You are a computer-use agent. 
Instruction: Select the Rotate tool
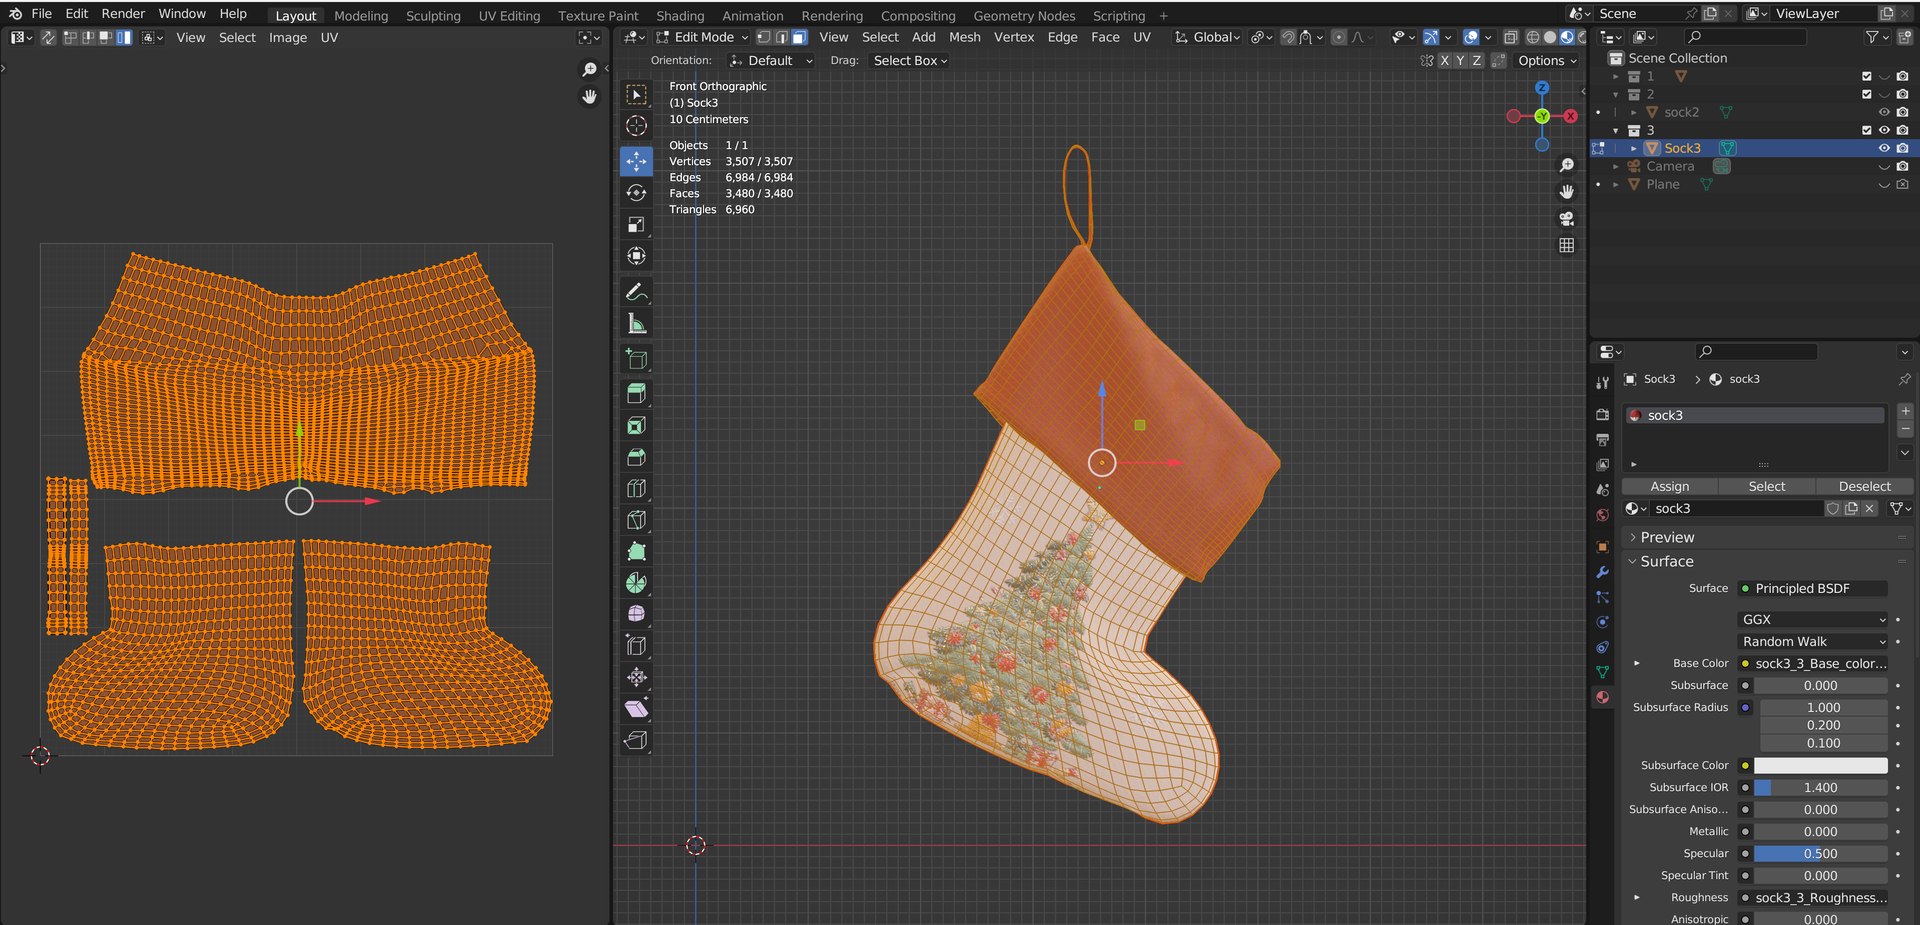pos(636,193)
